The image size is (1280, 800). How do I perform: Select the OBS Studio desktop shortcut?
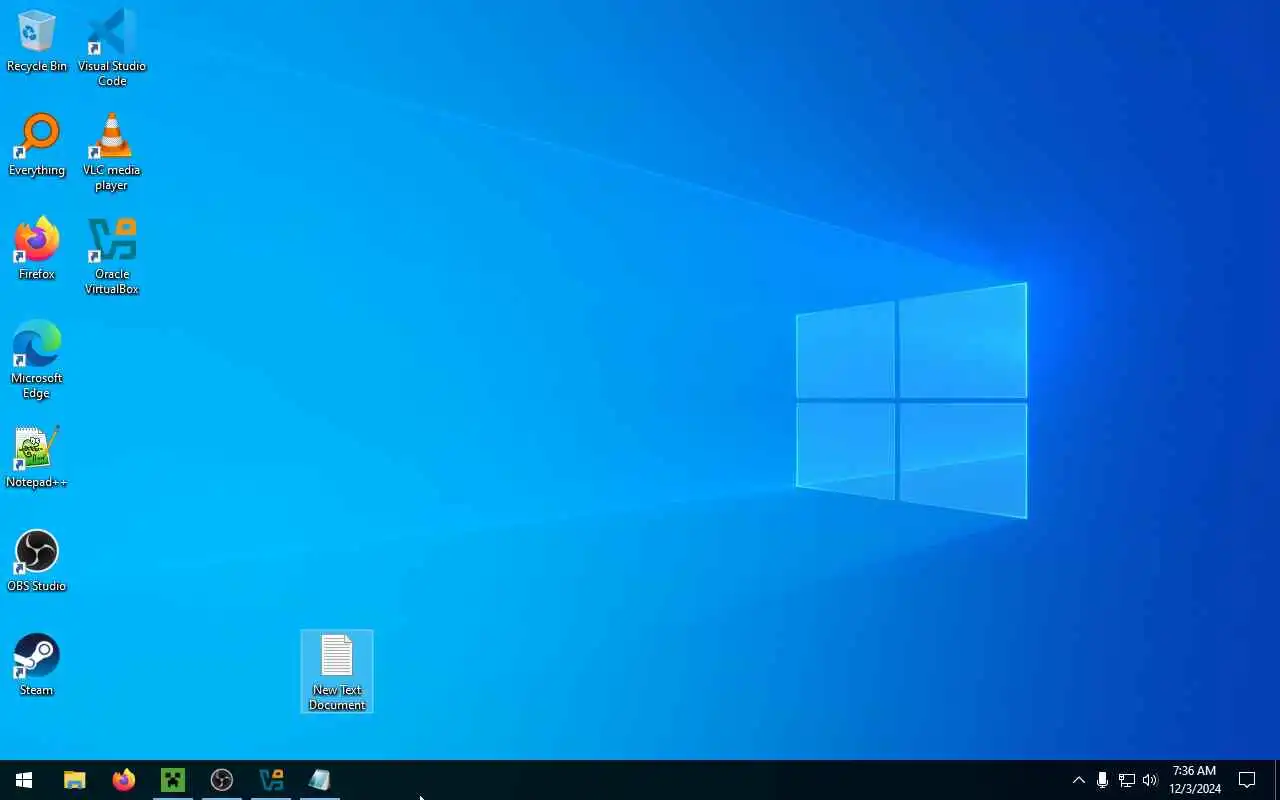point(37,561)
